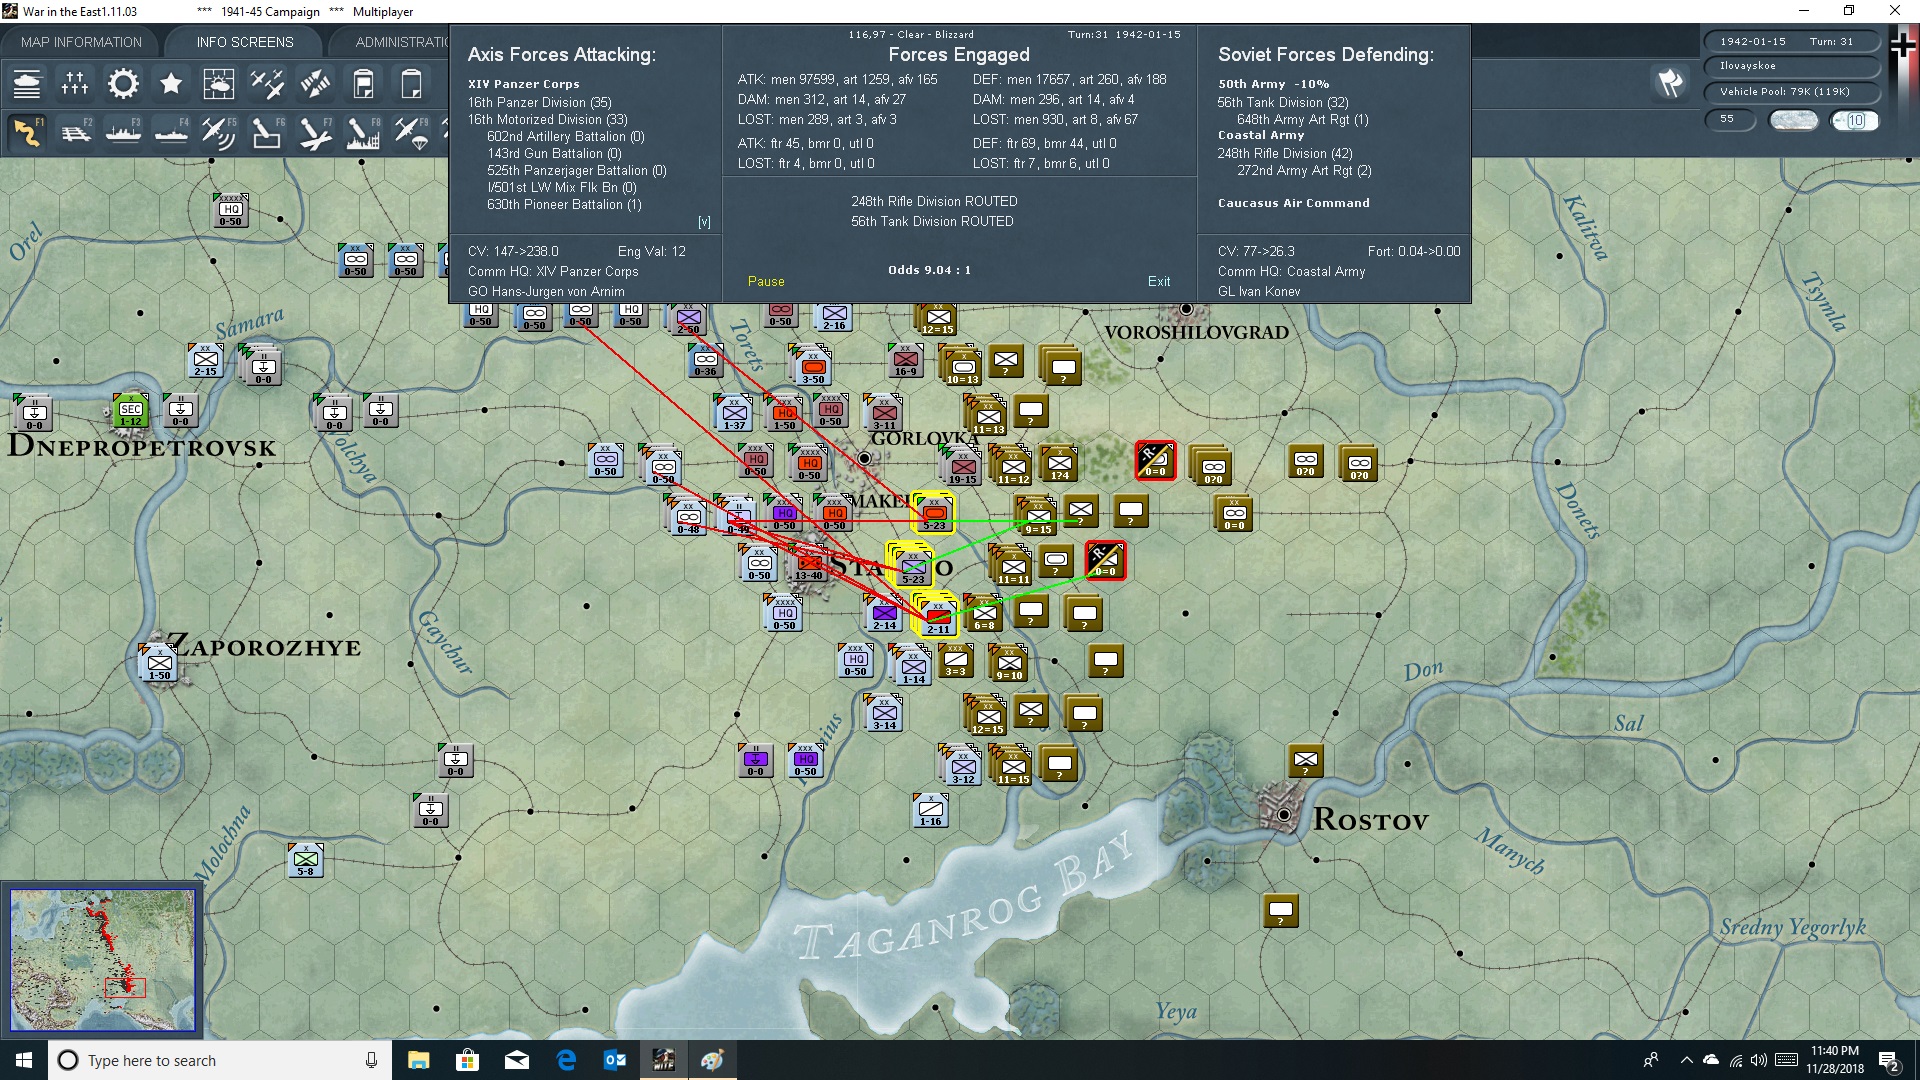Select Move mode F1

27,133
